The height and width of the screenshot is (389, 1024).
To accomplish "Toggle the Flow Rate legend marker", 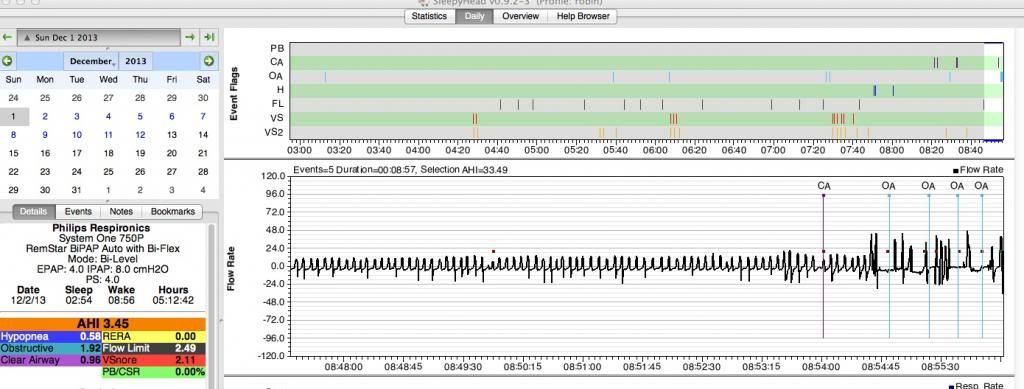I will (x=955, y=170).
